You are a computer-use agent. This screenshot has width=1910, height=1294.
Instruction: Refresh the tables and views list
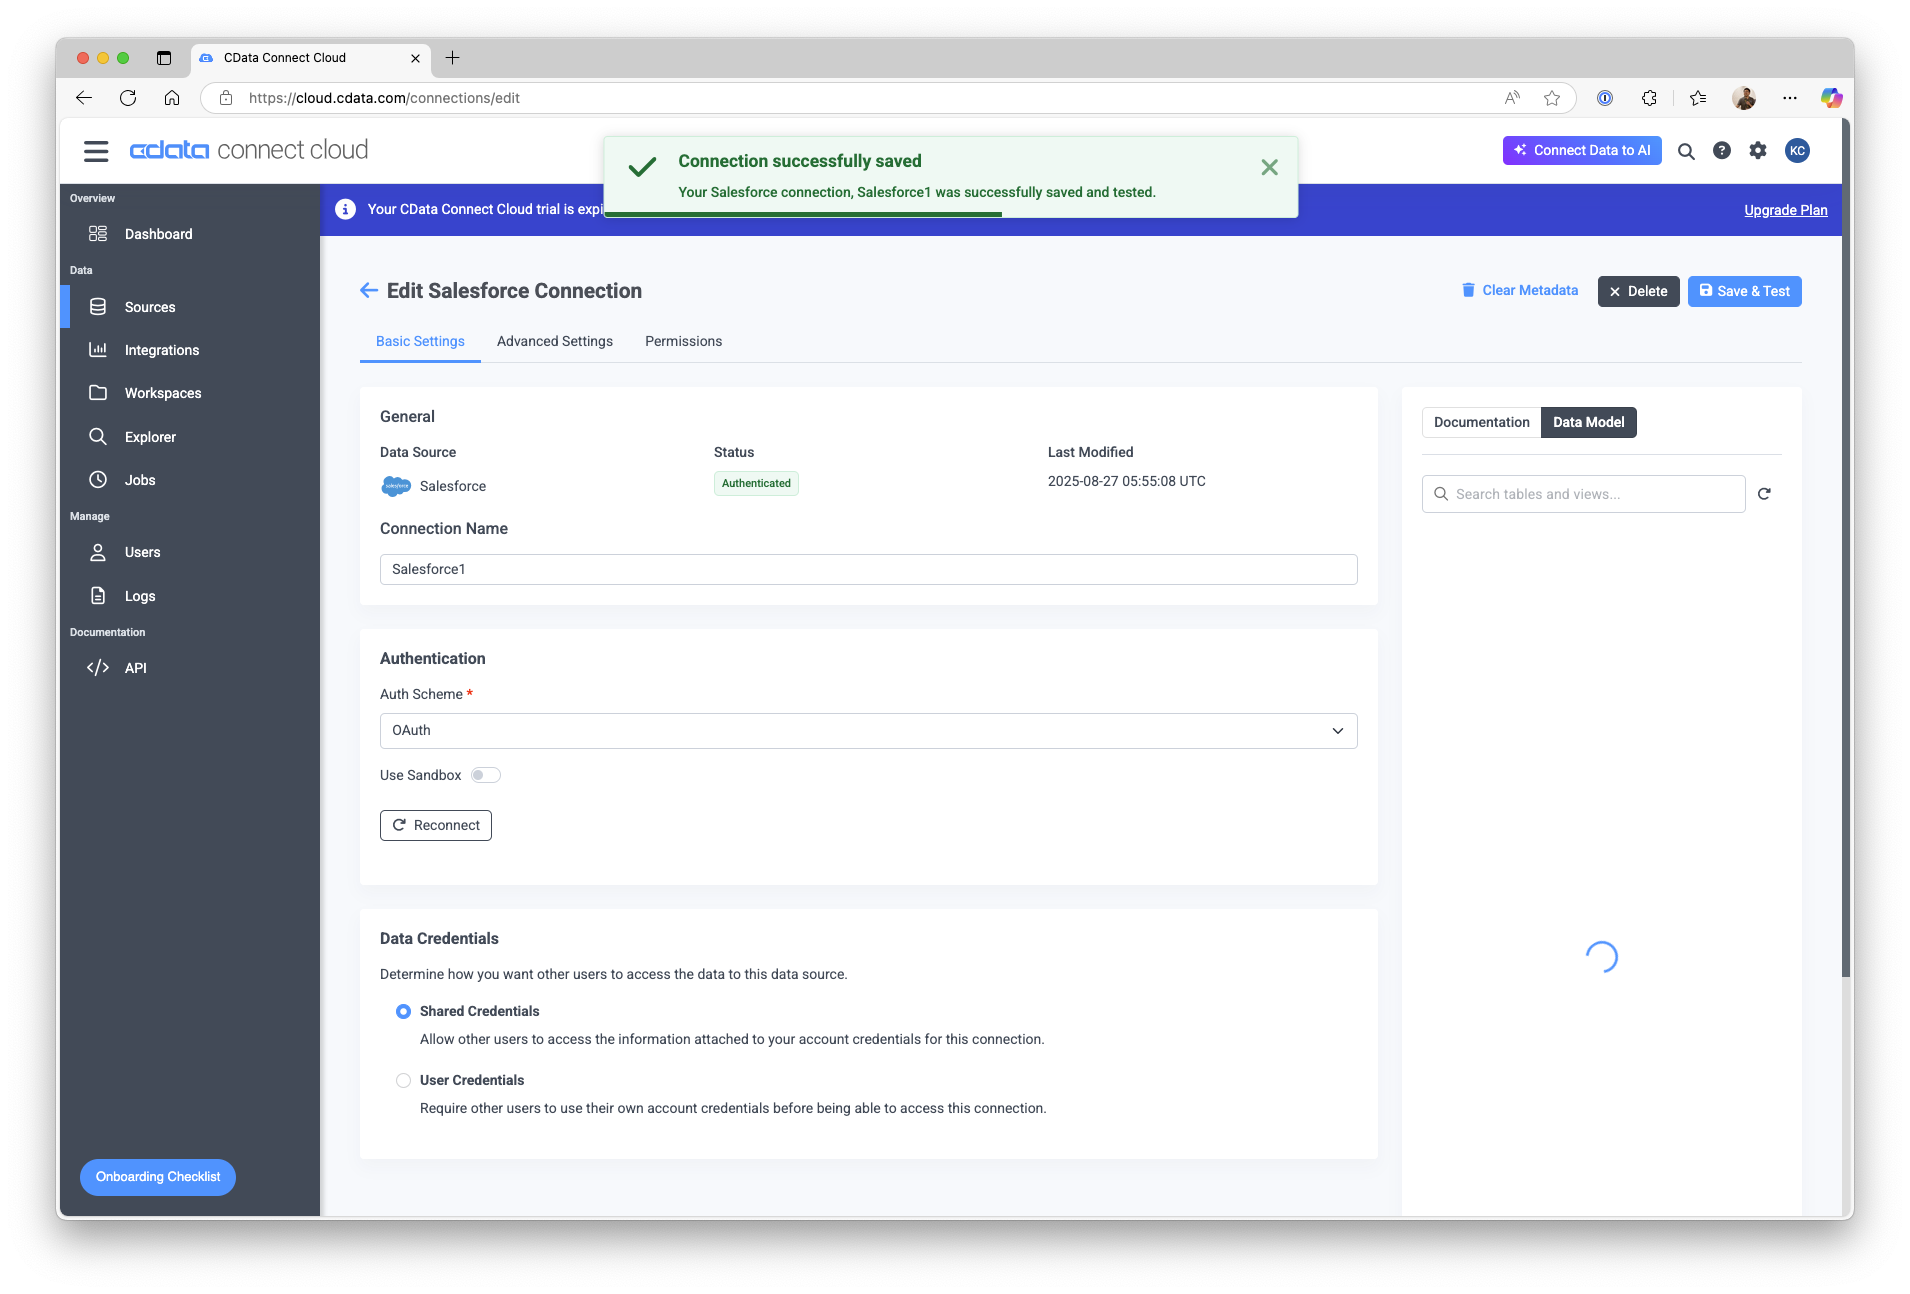point(1764,494)
